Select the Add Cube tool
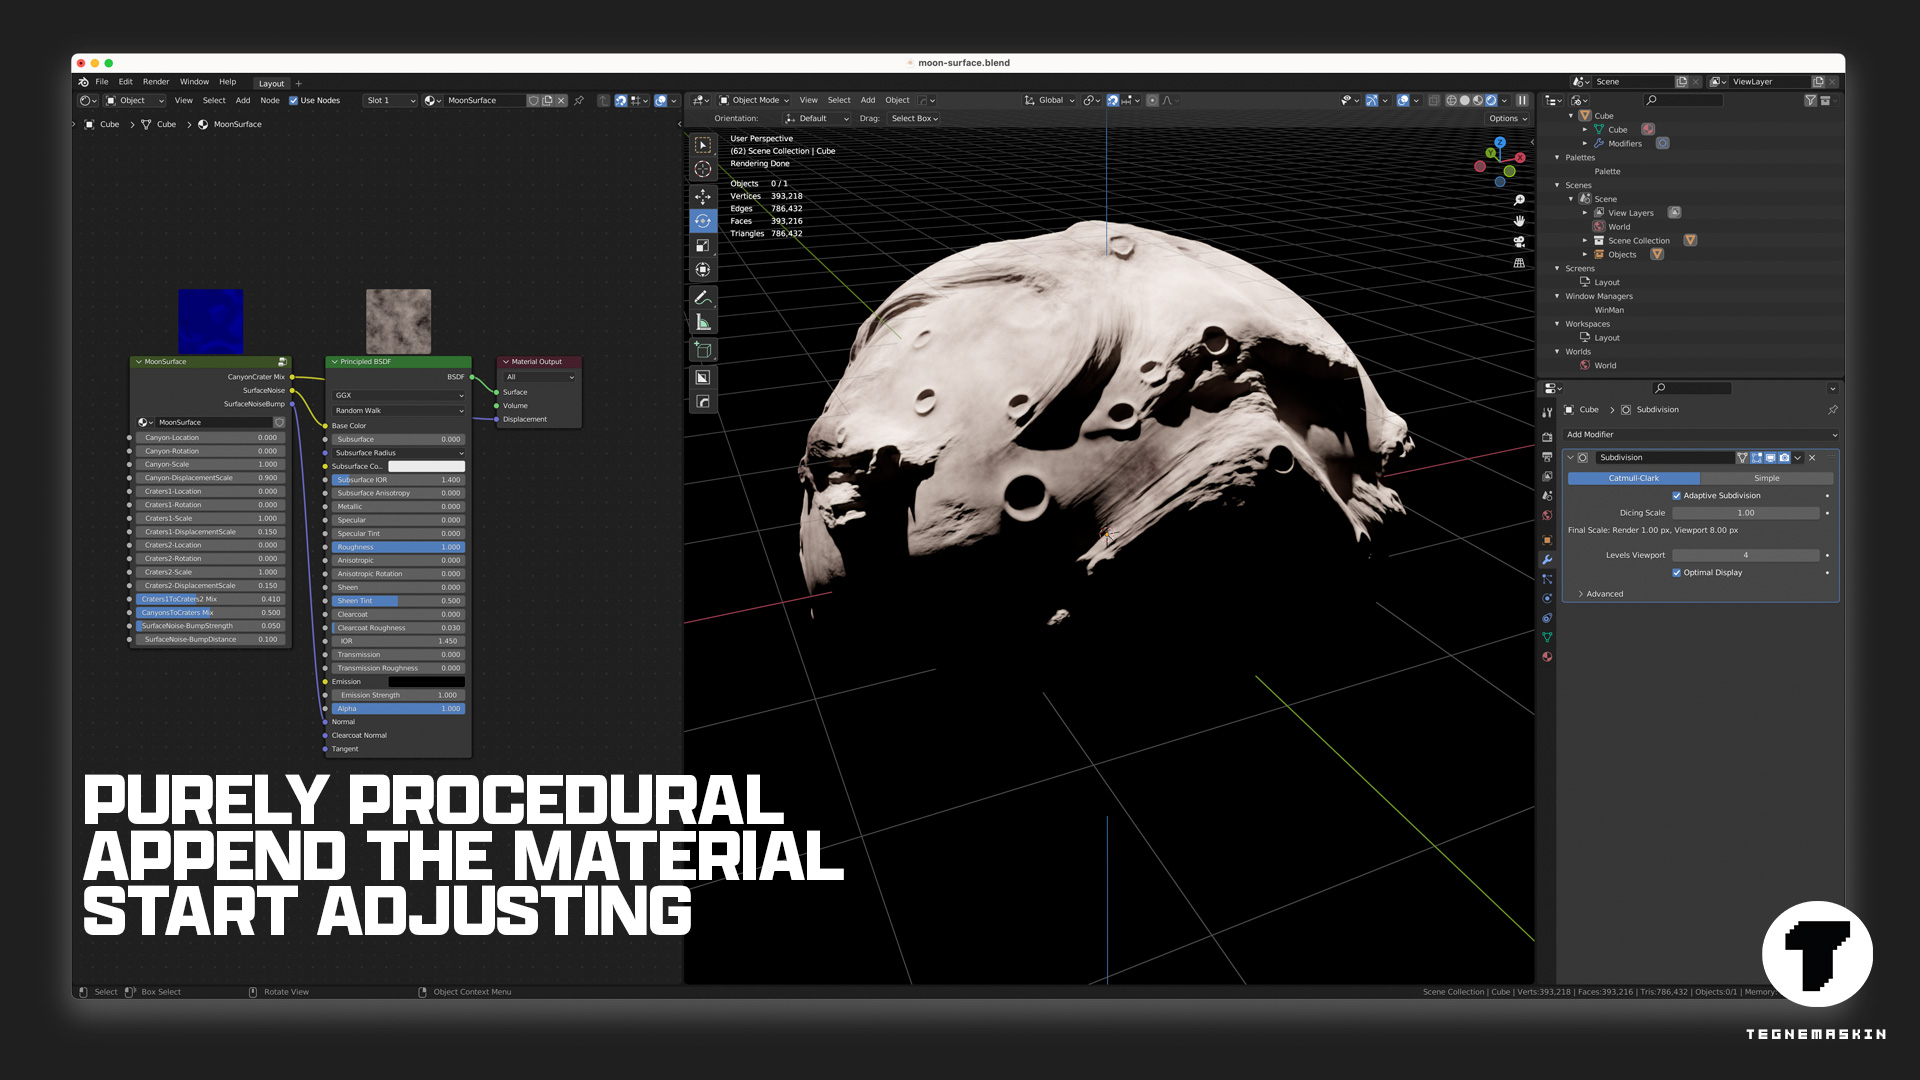Viewport: 1920px width, 1080px height. (703, 349)
